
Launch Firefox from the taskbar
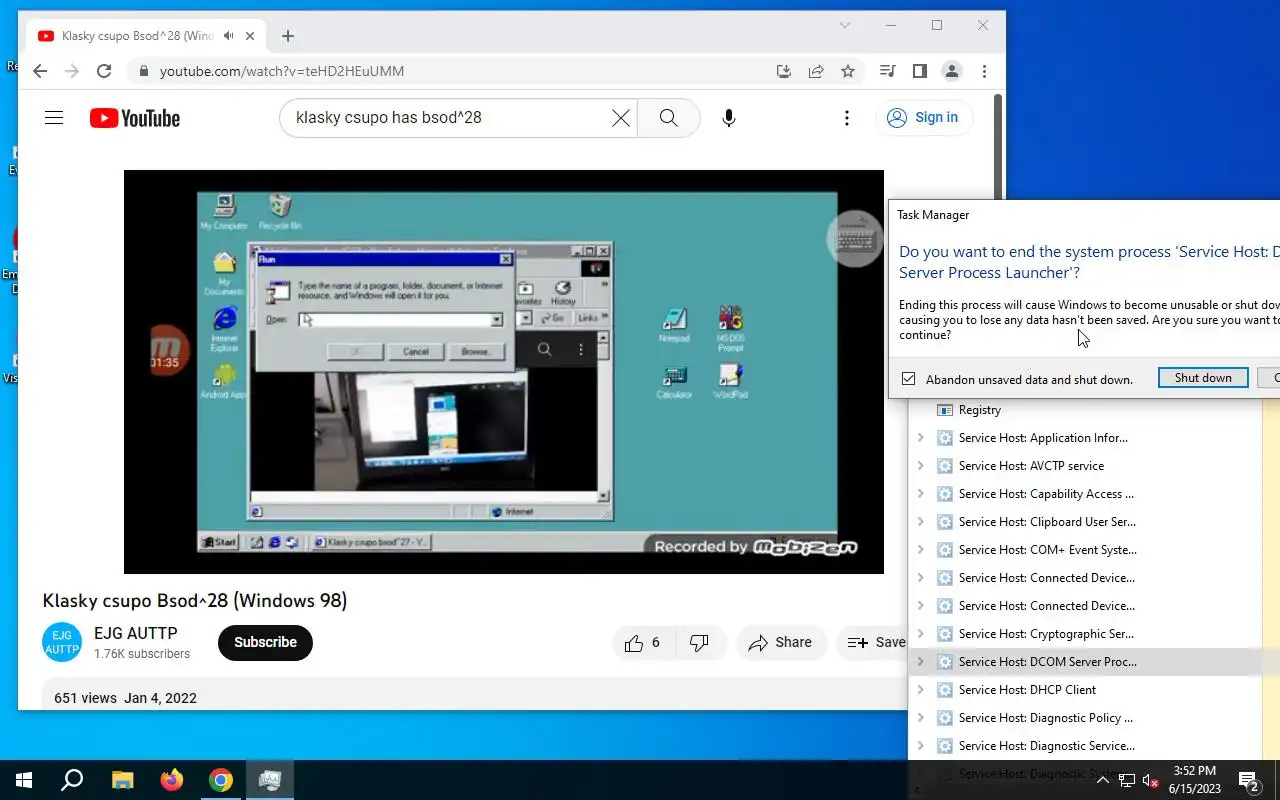[x=172, y=780]
